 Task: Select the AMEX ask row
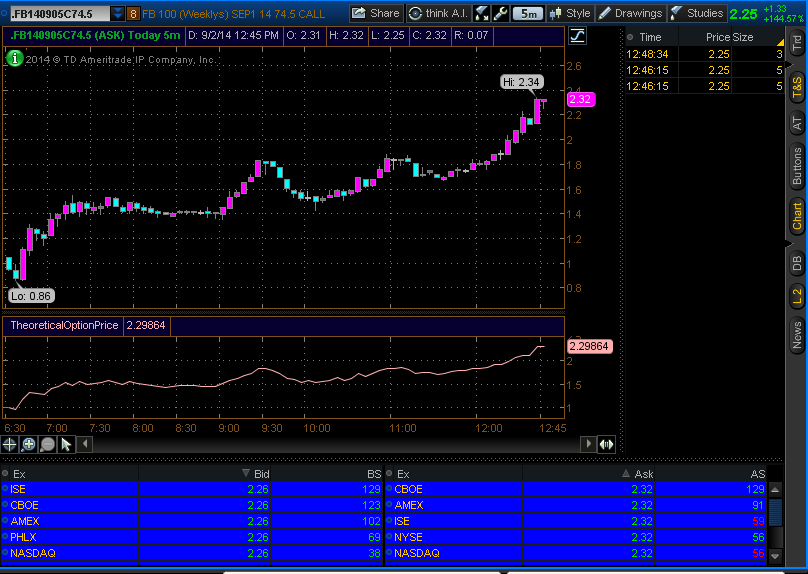point(576,505)
